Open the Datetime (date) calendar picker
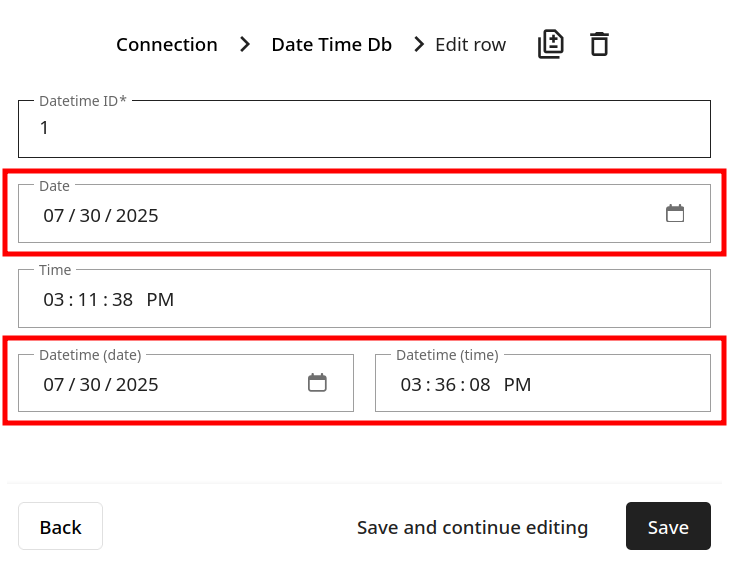729x569 pixels. [x=317, y=383]
